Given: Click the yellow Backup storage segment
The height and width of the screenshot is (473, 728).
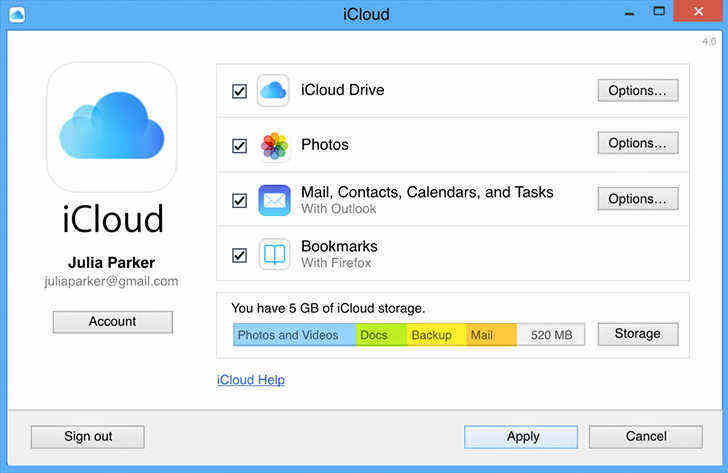Looking at the screenshot, I should click(x=436, y=335).
